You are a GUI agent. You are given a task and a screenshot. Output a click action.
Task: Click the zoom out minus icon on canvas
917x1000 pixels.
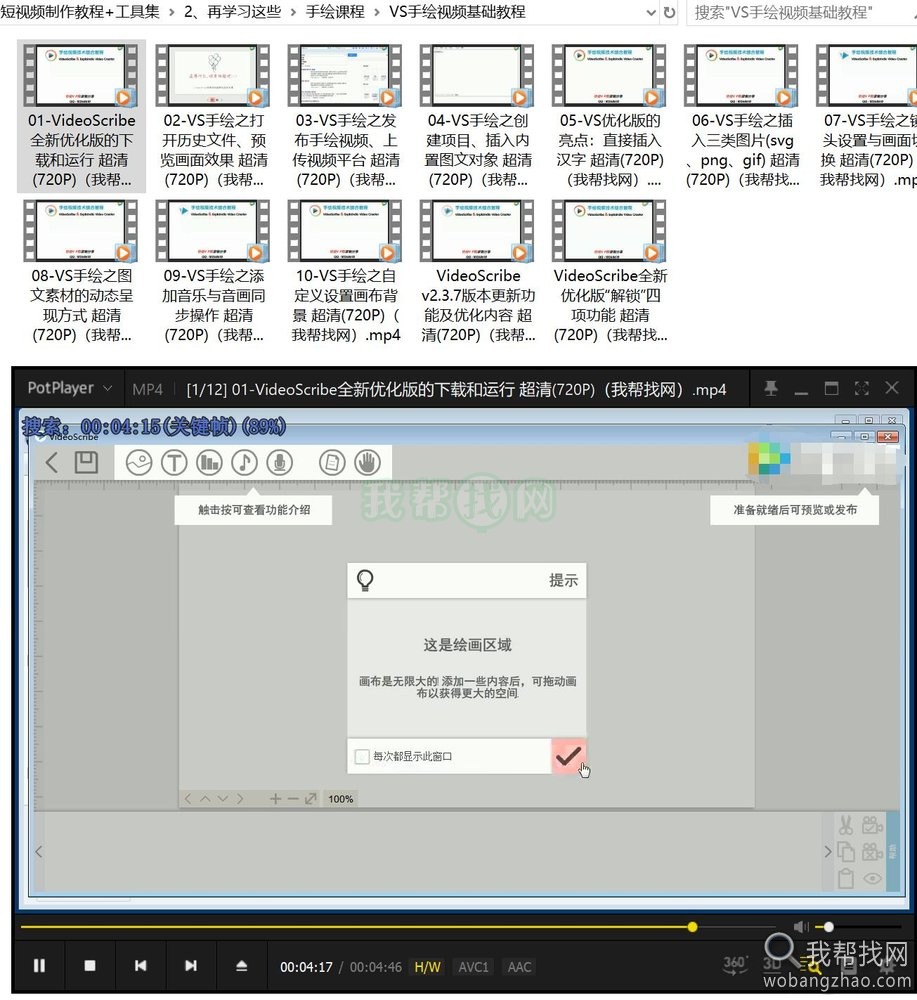293,798
